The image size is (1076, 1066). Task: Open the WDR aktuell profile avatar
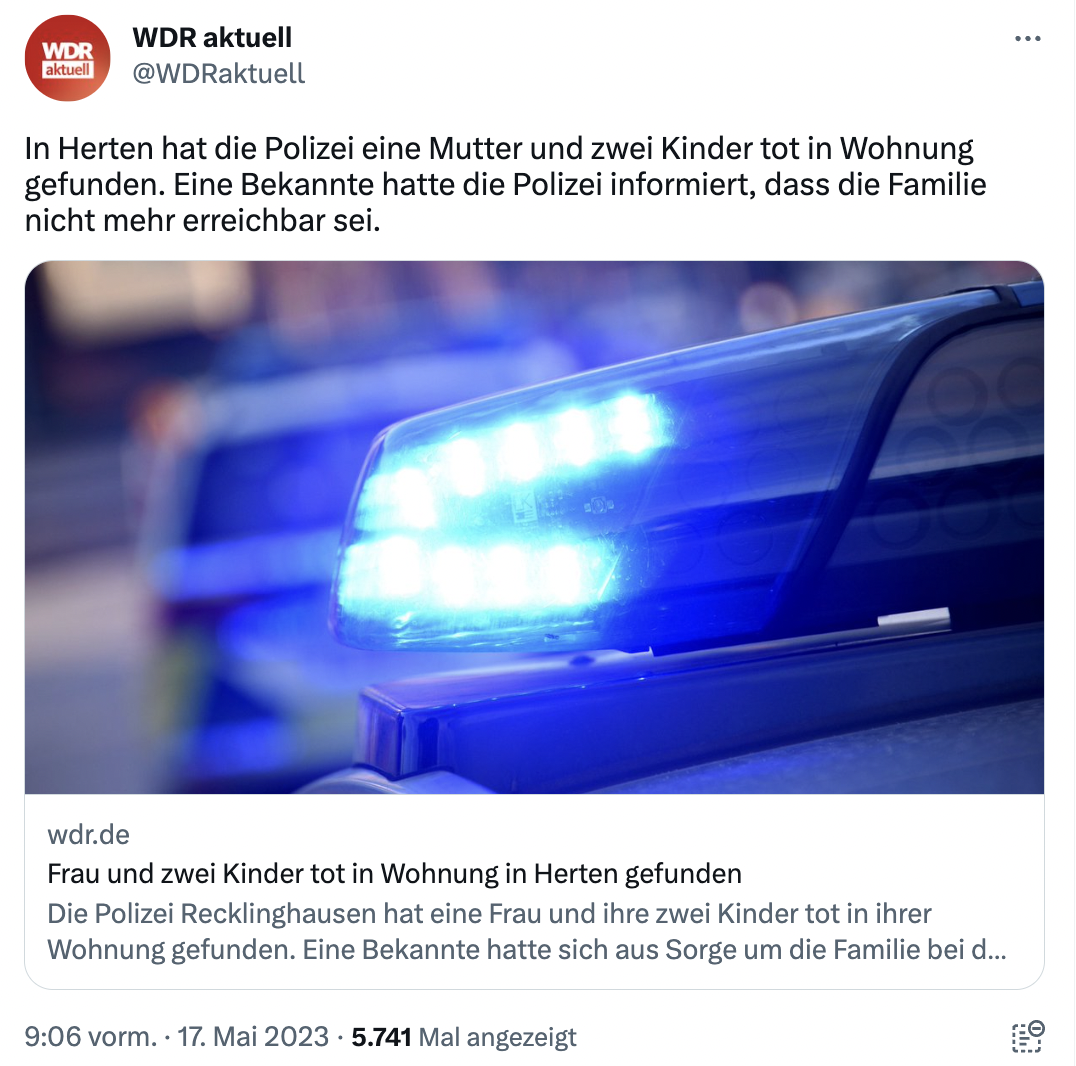(67, 58)
